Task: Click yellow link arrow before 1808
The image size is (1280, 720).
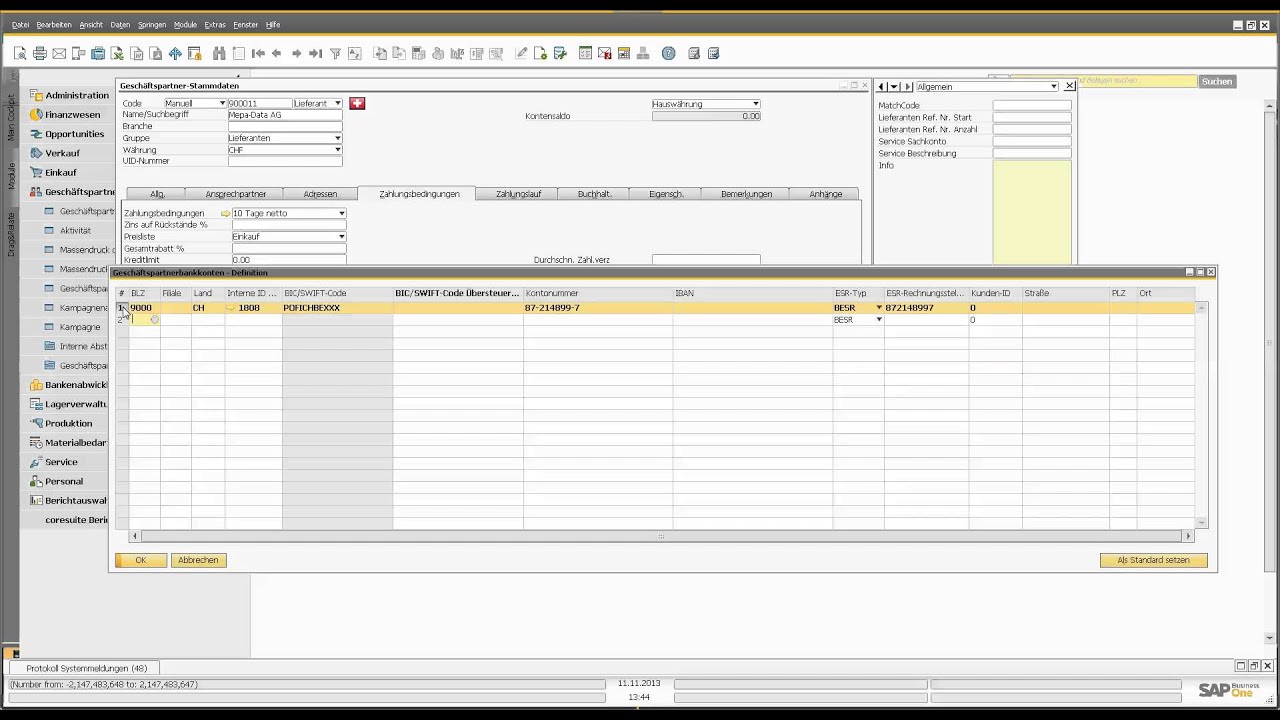Action: [x=231, y=308]
